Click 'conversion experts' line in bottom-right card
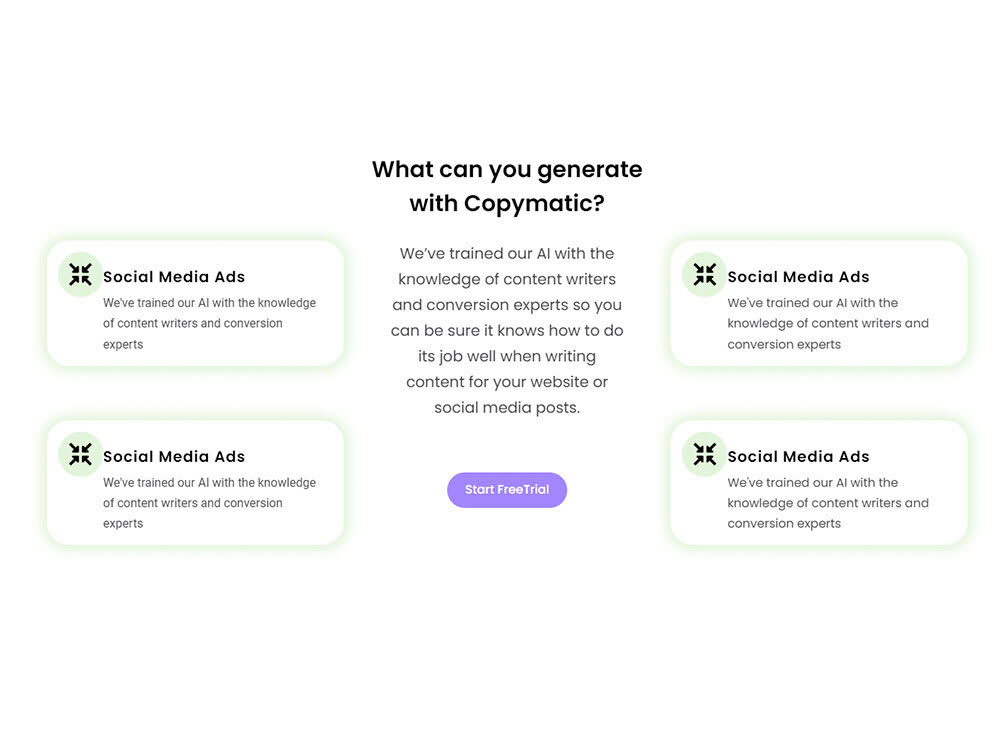 click(x=784, y=524)
